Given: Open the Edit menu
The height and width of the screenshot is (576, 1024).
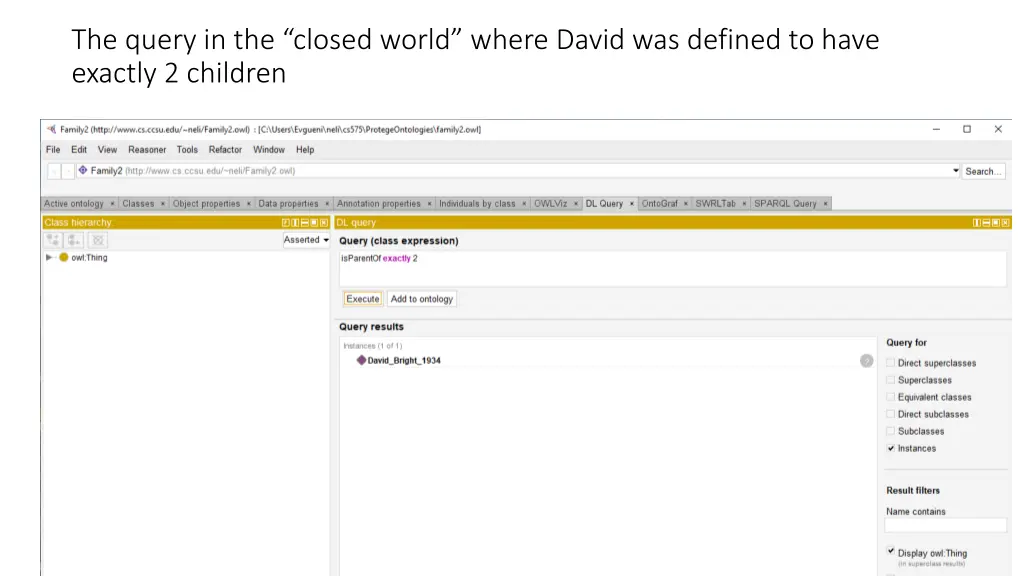Looking at the screenshot, I should coord(79,150).
